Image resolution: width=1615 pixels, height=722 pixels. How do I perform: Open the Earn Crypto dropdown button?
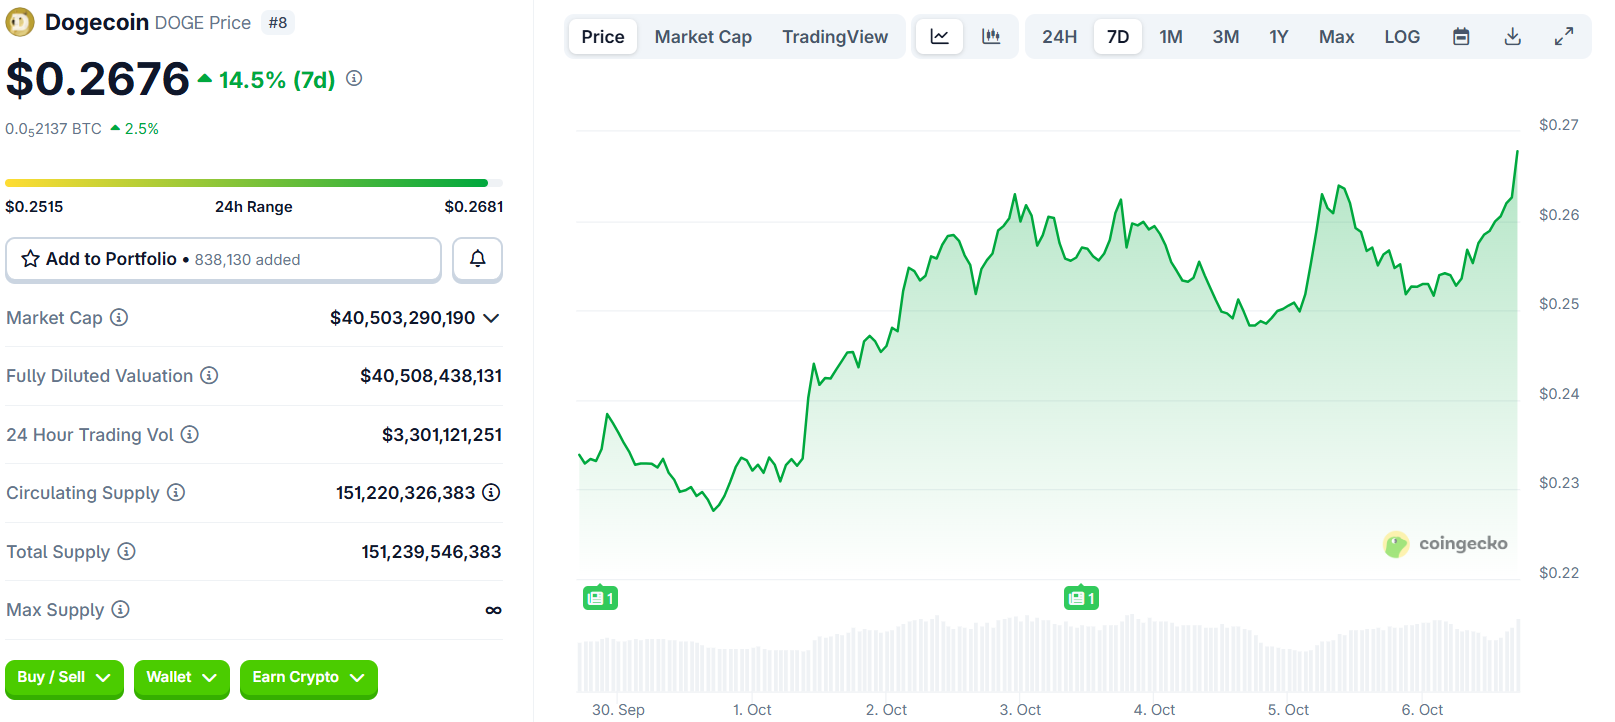tap(308, 678)
